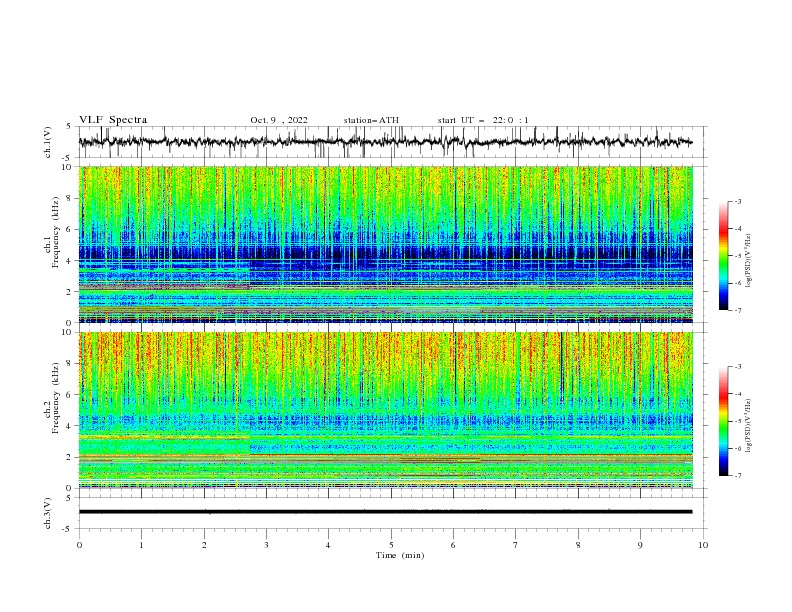
Task: Click time axis tick label "3"
Action: [266, 545]
